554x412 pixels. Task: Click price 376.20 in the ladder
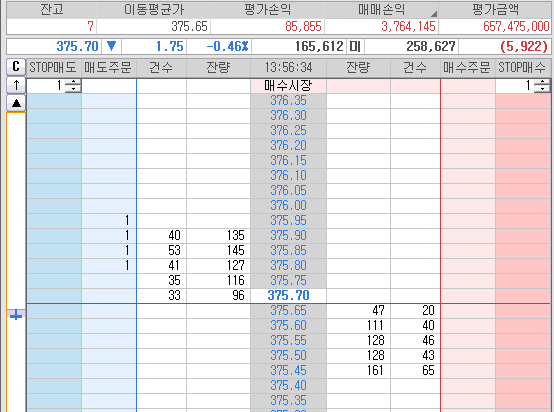point(288,146)
